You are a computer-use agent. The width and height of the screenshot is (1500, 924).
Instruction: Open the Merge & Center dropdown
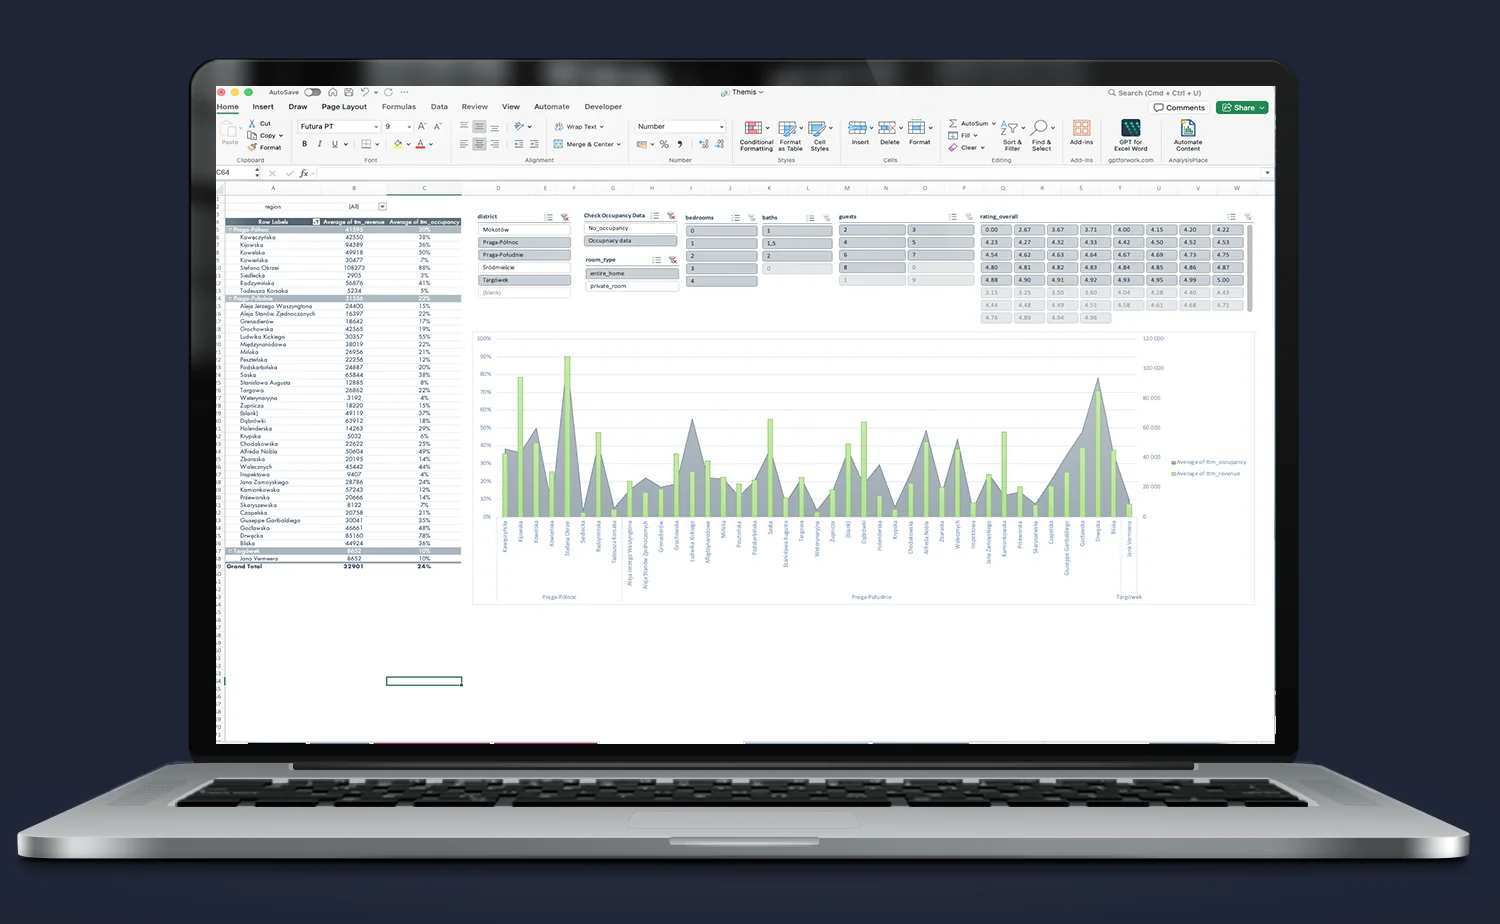[x=619, y=144]
